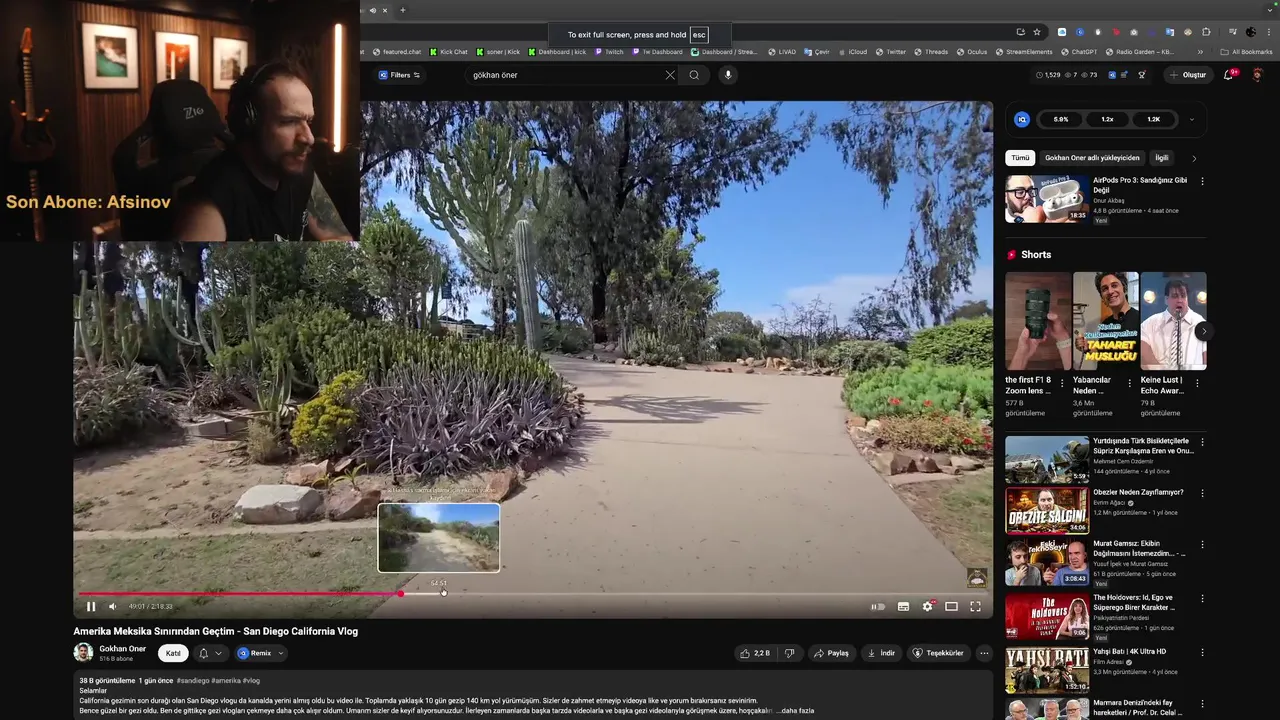Seek on the red video progress bar
The image size is (1280, 720).
tap(240, 594)
